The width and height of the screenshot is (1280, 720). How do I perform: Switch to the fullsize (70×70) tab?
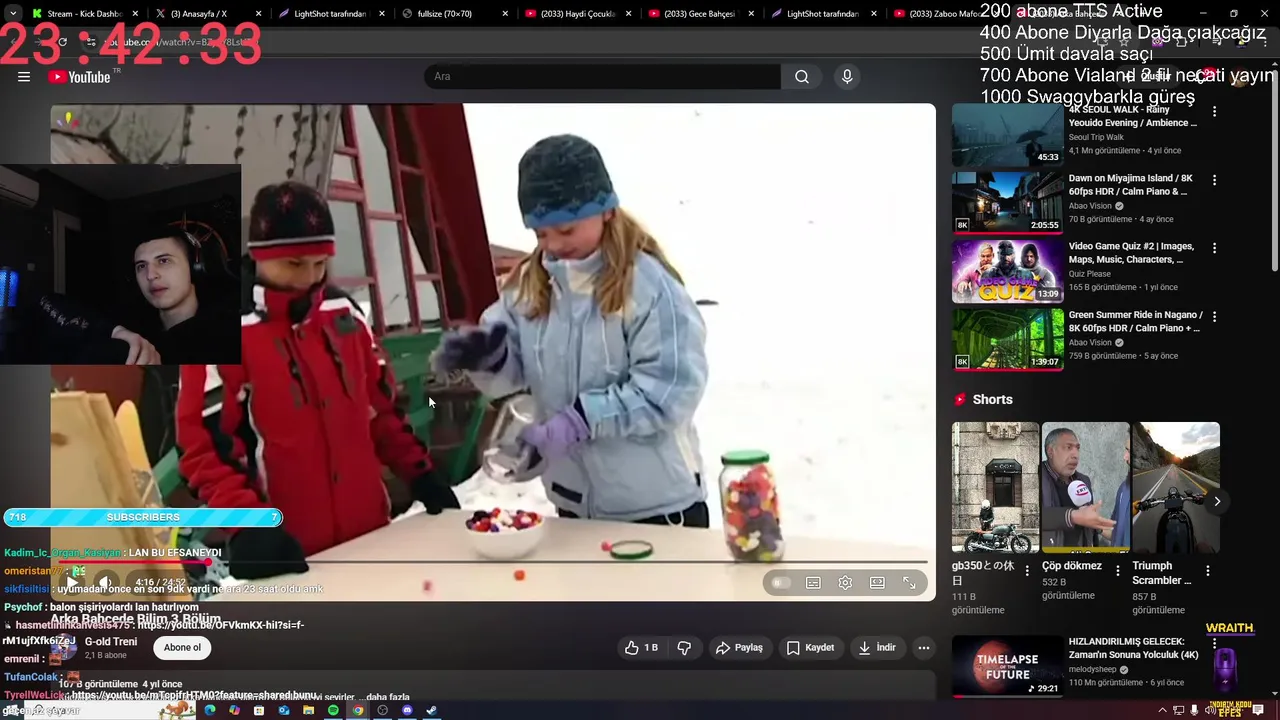pos(444,14)
